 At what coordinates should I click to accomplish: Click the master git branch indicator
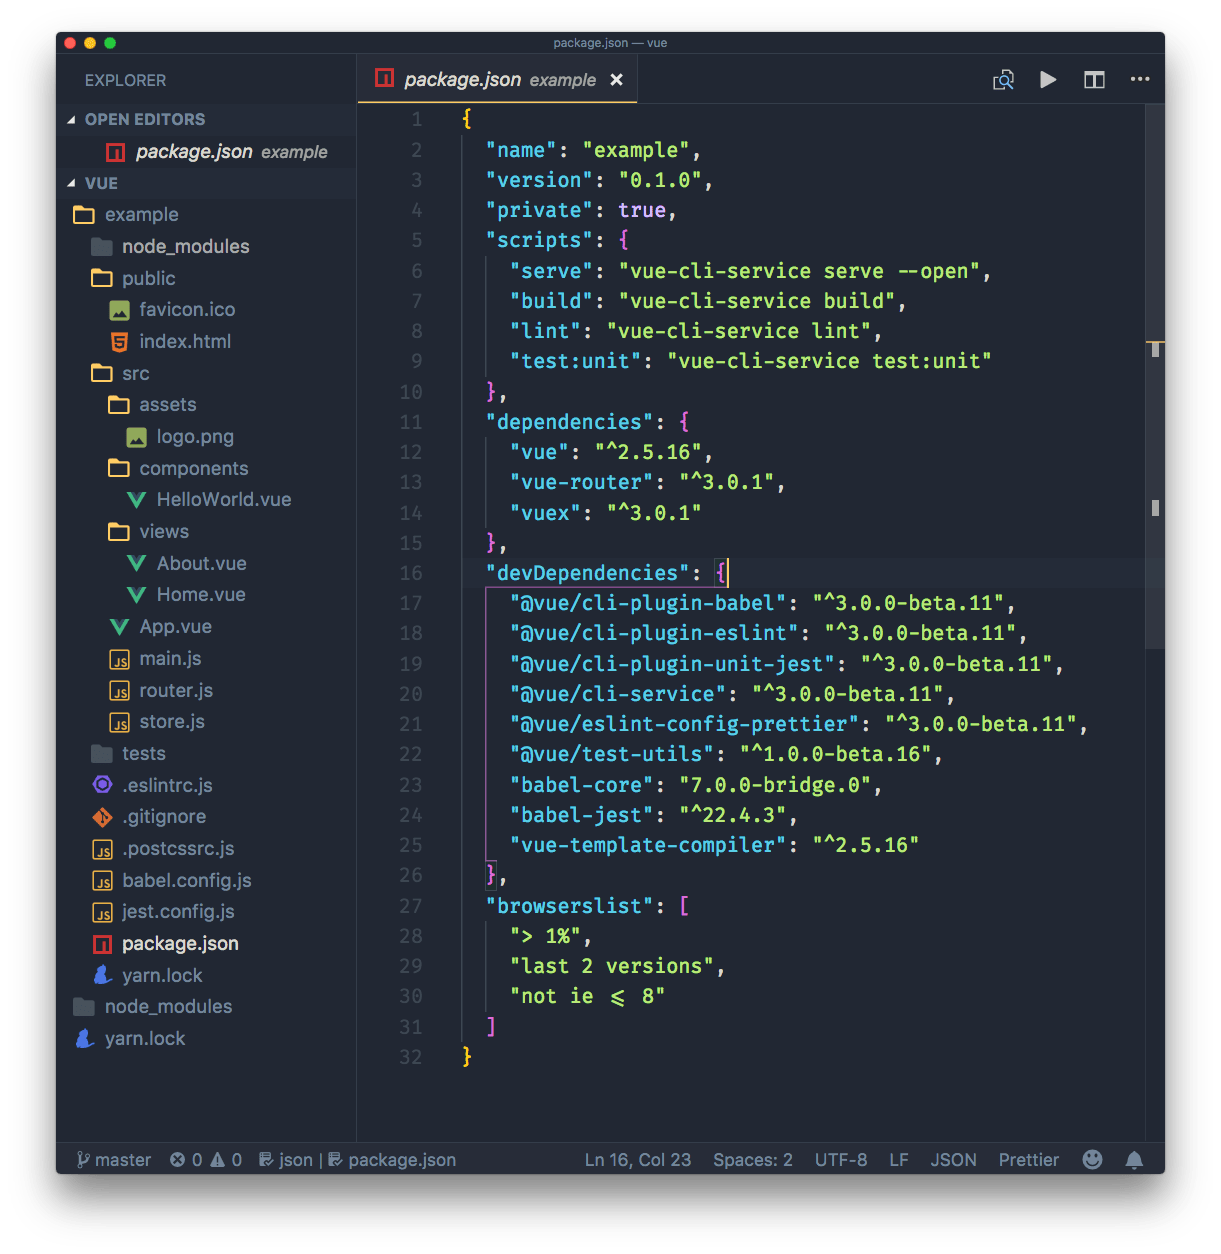(113, 1159)
